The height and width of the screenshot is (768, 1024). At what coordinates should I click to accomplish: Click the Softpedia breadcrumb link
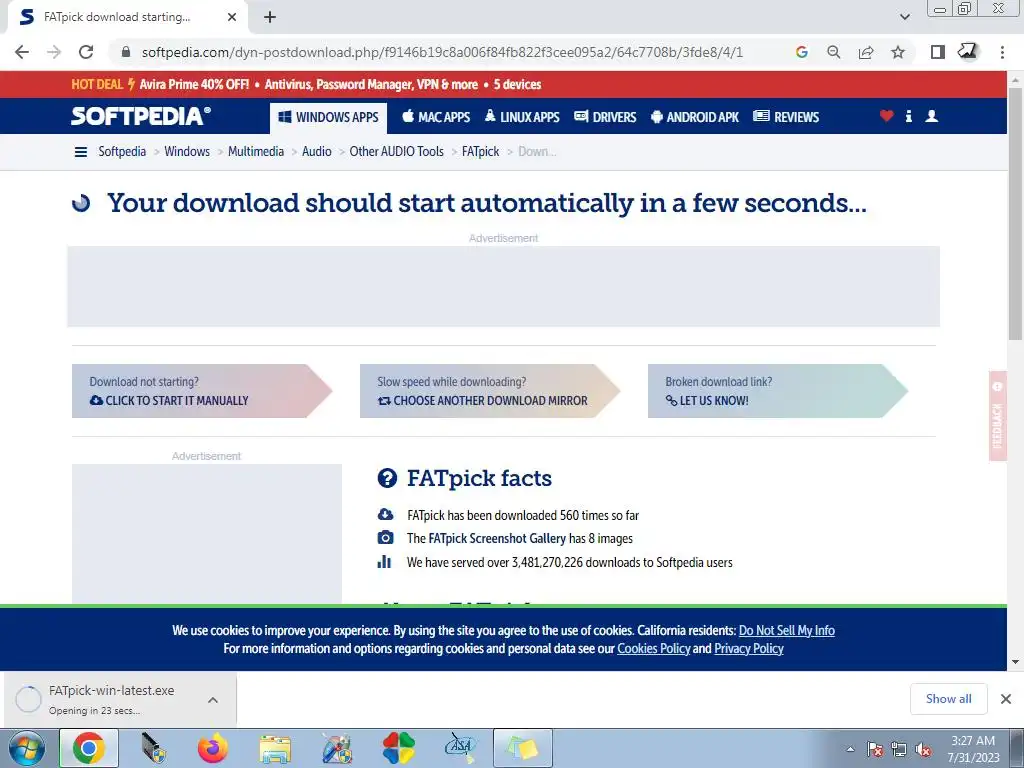(122, 152)
